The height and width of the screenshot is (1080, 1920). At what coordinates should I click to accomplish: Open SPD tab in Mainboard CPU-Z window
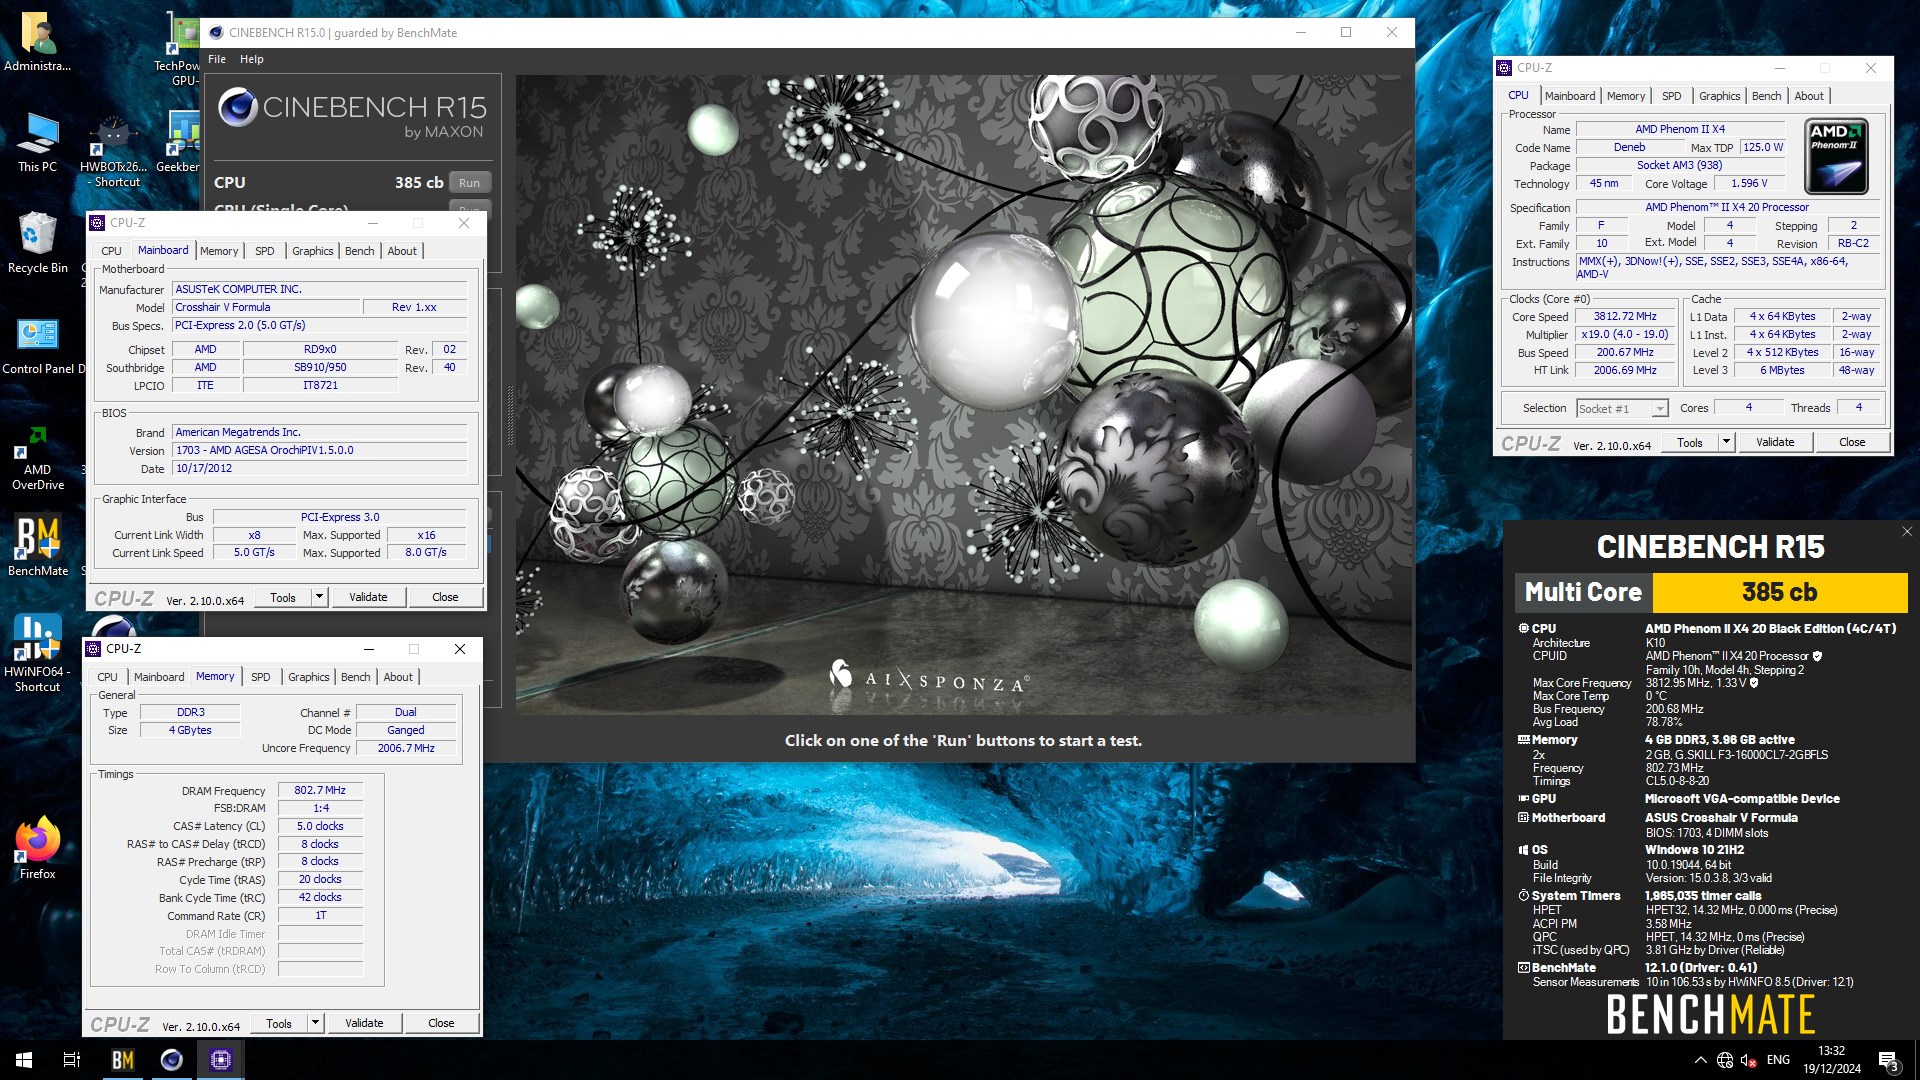click(264, 251)
